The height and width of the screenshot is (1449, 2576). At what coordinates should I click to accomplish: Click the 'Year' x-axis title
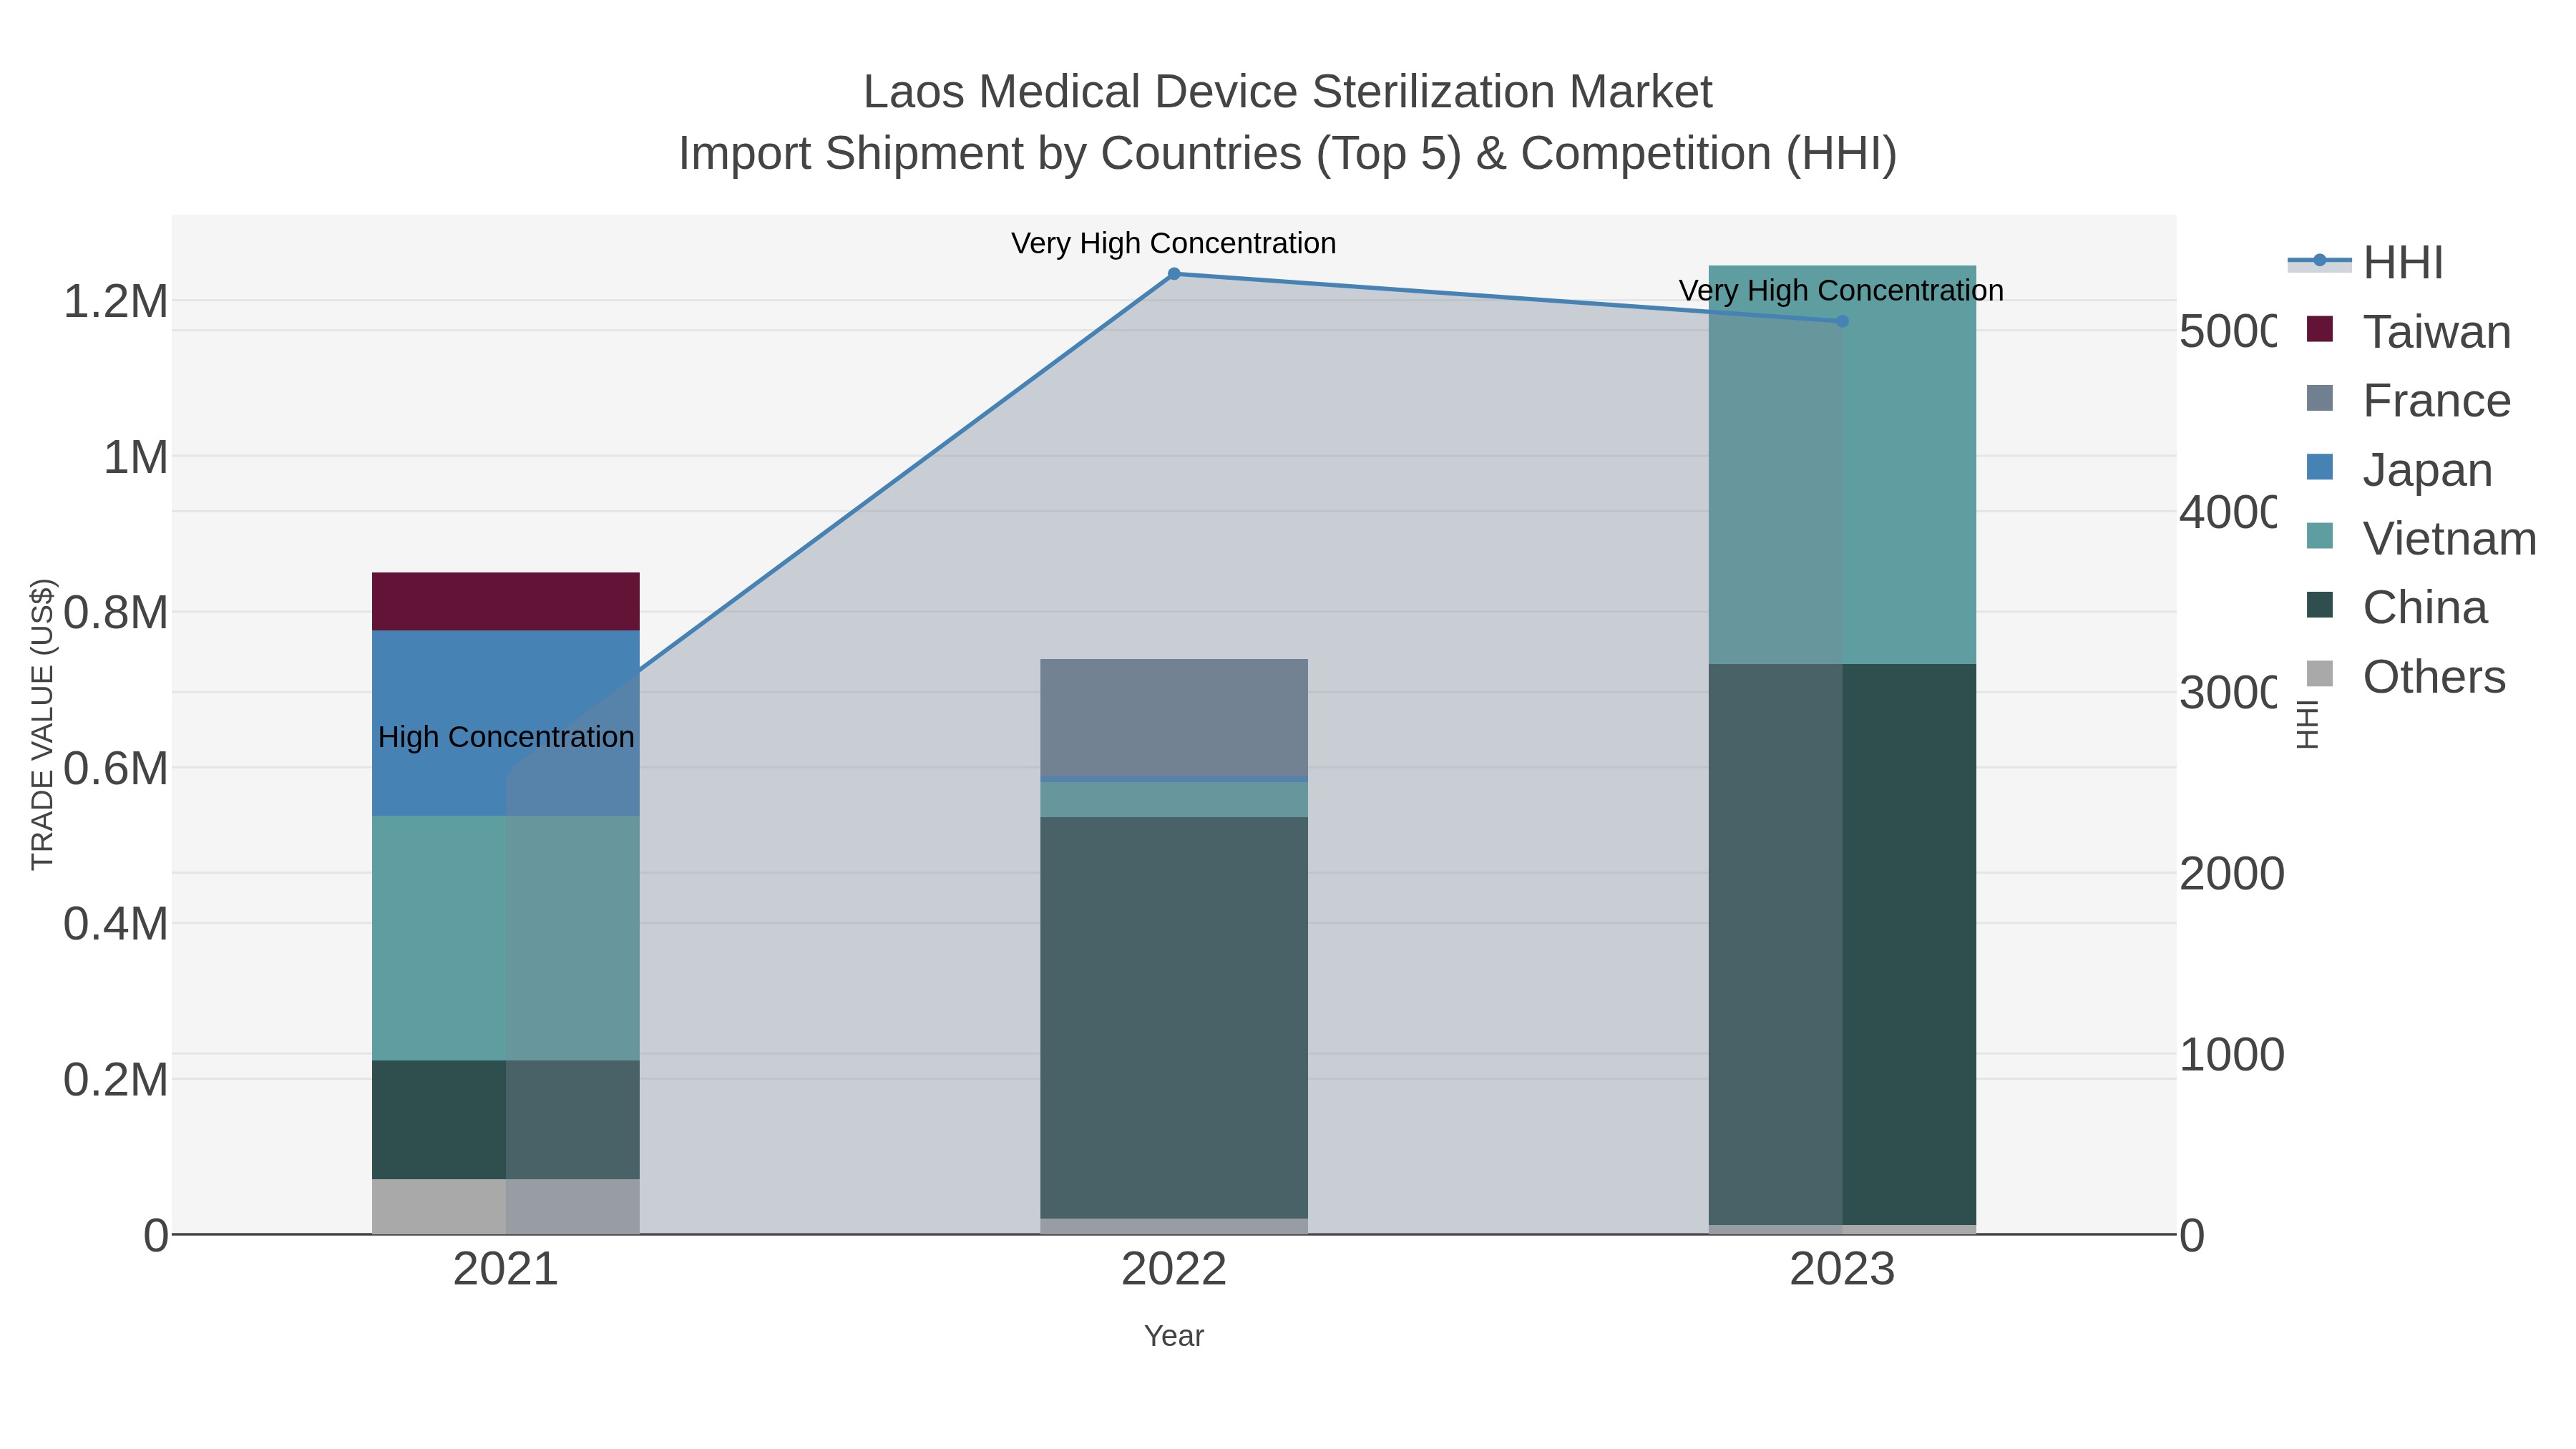coord(1174,1336)
